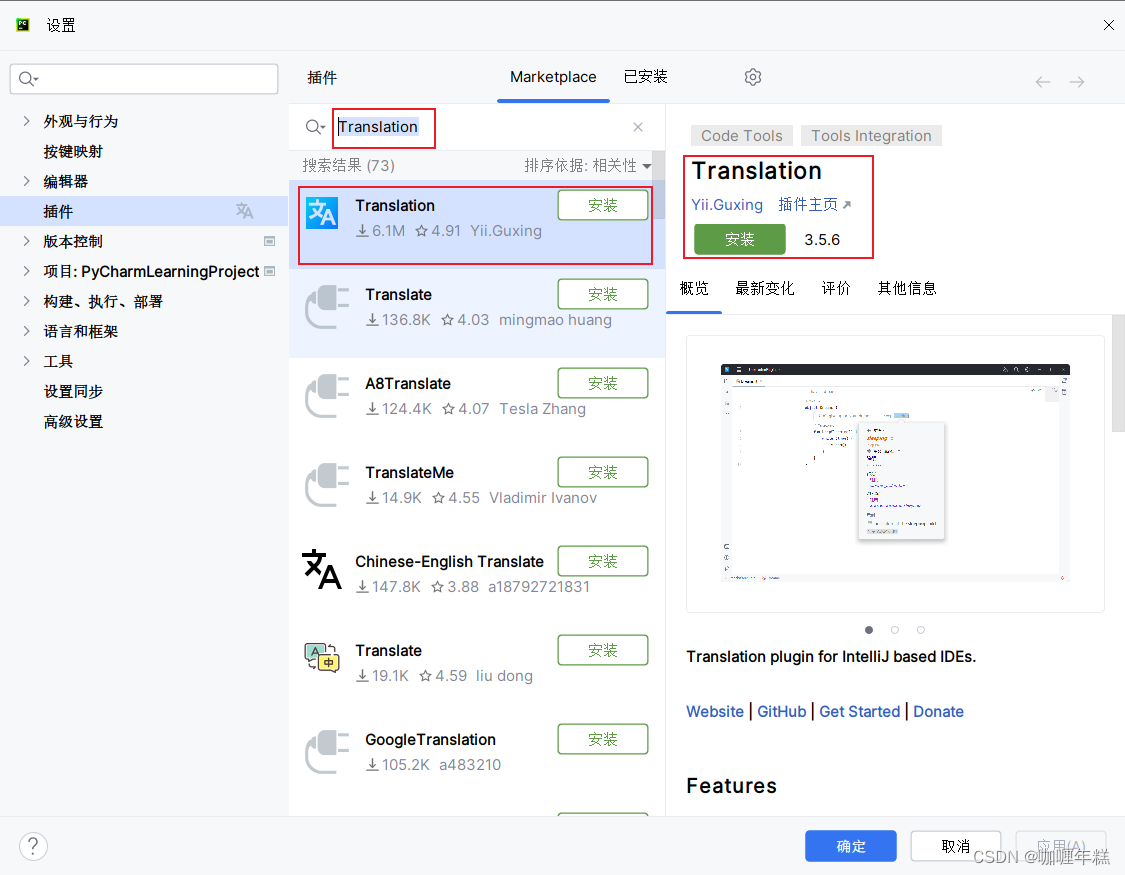
Task: Open the Website link
Action: [715, 711]
